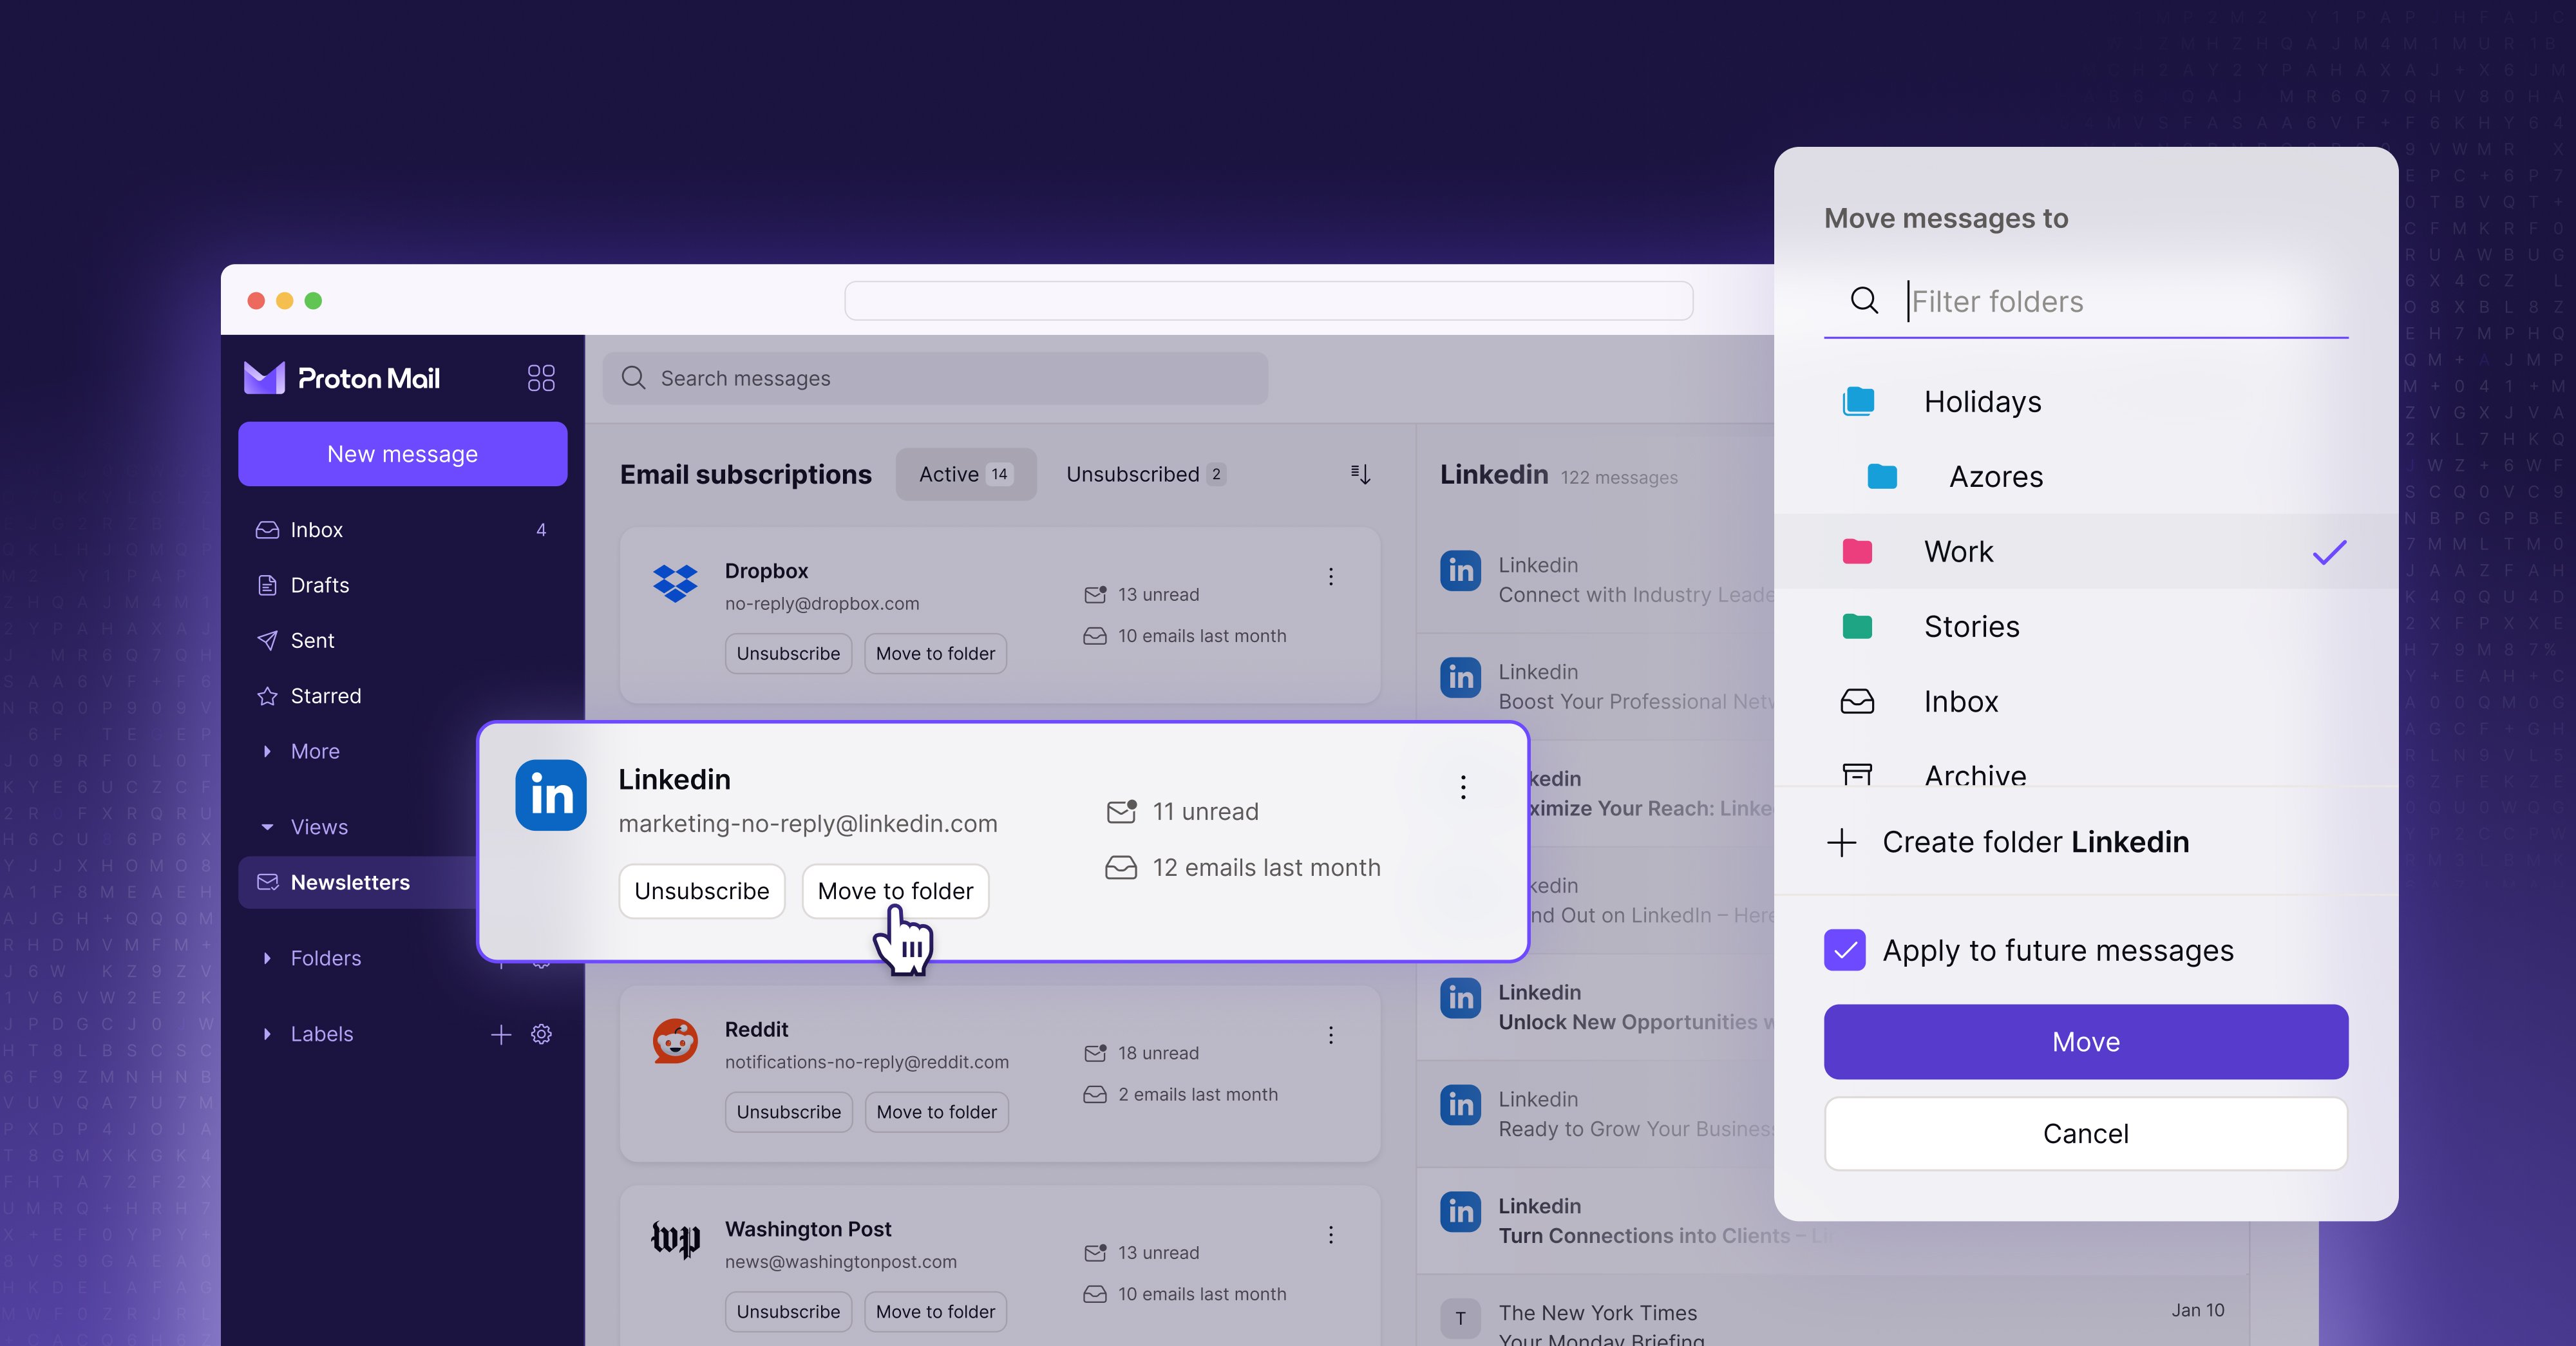This screenshot has width=2576, height=1346.
Task: Select the Work folder option
Action: 1958,552
